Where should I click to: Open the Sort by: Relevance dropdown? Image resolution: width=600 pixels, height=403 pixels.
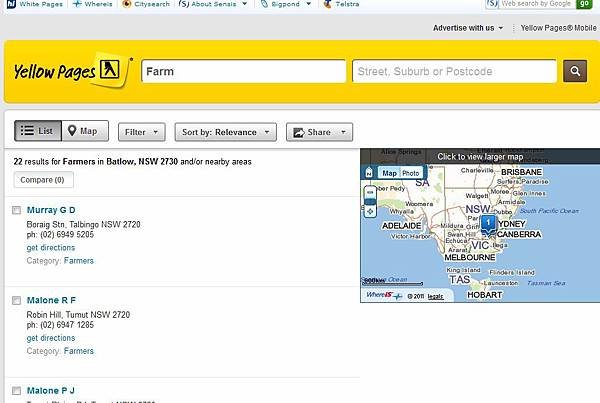coord(226,132)
